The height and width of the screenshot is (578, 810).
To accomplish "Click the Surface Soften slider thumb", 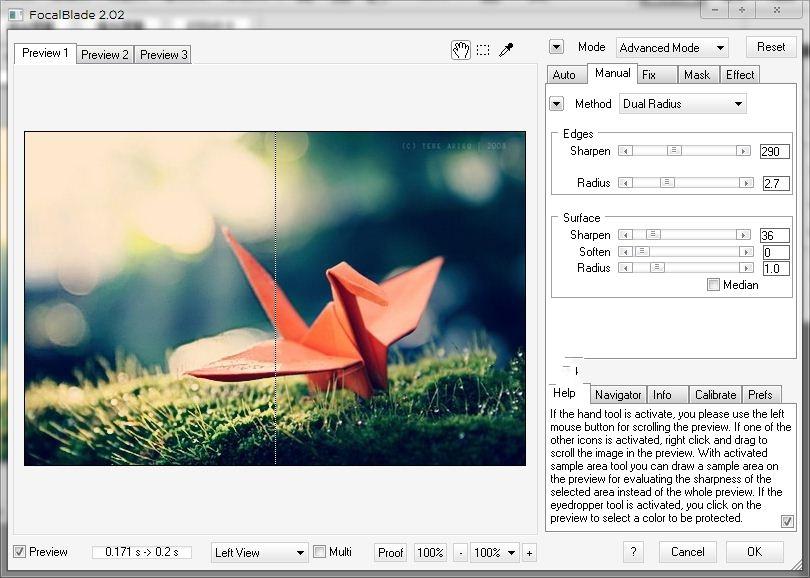I will [x=642, y=252].
